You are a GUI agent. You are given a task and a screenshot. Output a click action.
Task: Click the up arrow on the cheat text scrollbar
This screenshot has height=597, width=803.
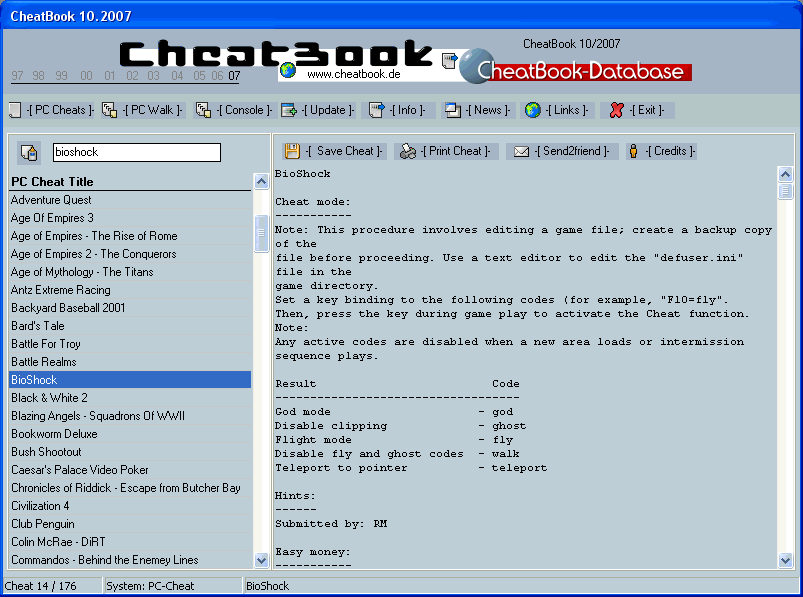(x=785, y=172)
